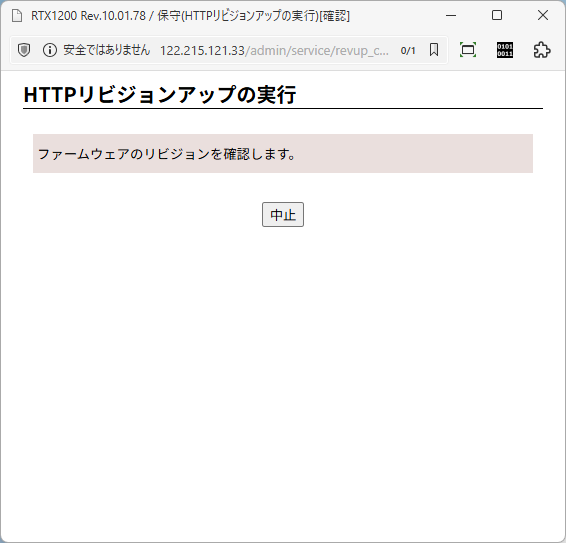Image resolution: width=566 pixels, height=543 pixels.
Task: Click the 中止 cancel button
Action: (283, 214)
